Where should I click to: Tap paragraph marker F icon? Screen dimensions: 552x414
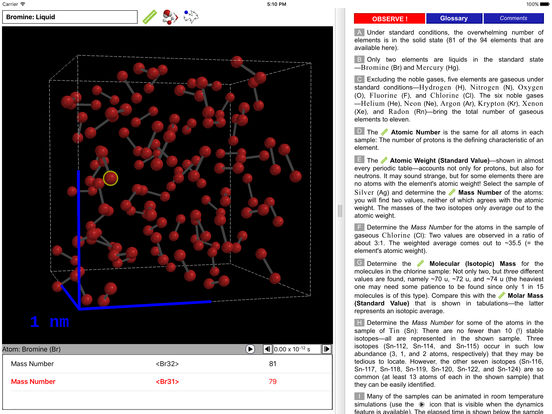click(359, 227)
